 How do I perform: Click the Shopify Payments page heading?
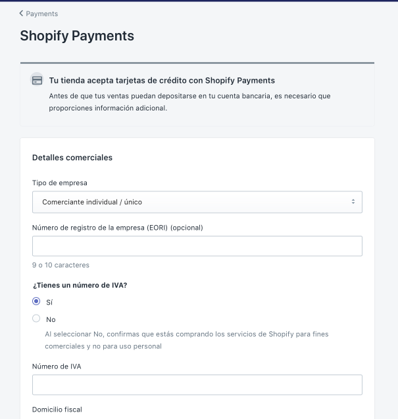click(x=77, y=36)
